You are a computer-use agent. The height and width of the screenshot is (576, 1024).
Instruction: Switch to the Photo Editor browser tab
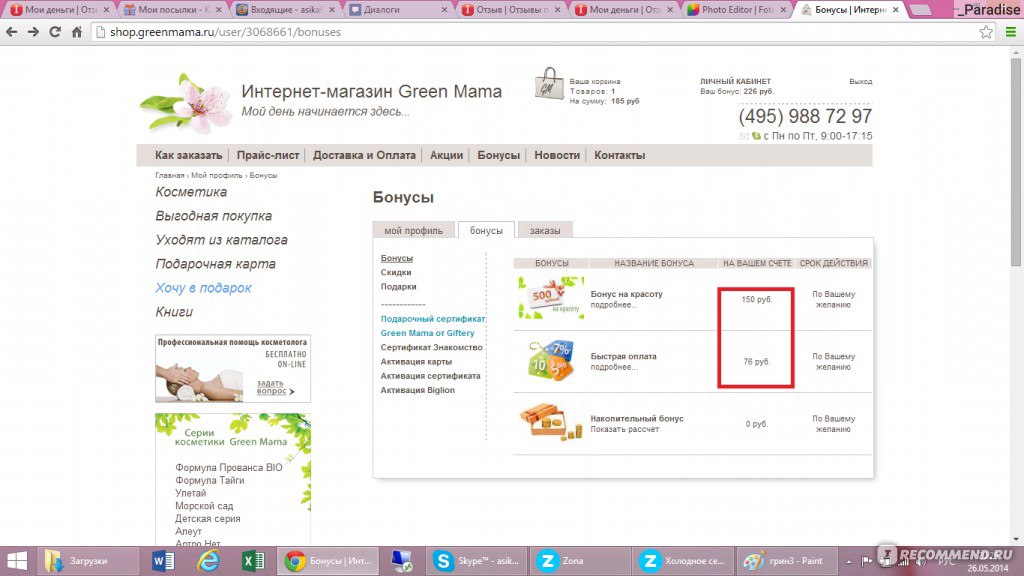[736, 10]
